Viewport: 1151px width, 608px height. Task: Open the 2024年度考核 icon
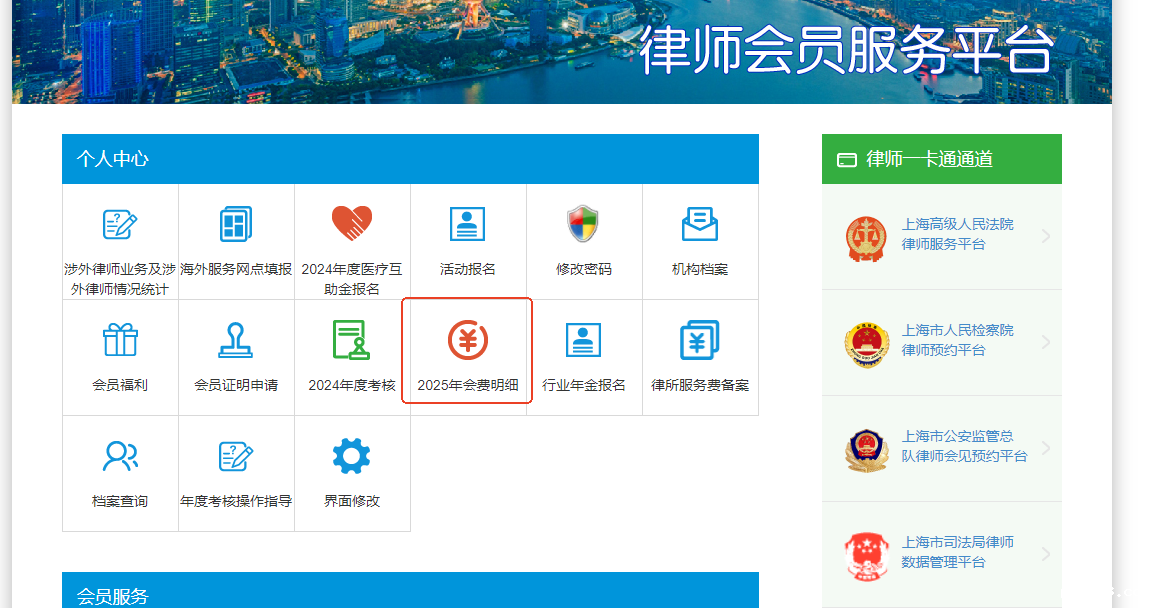tap(352, 341)
